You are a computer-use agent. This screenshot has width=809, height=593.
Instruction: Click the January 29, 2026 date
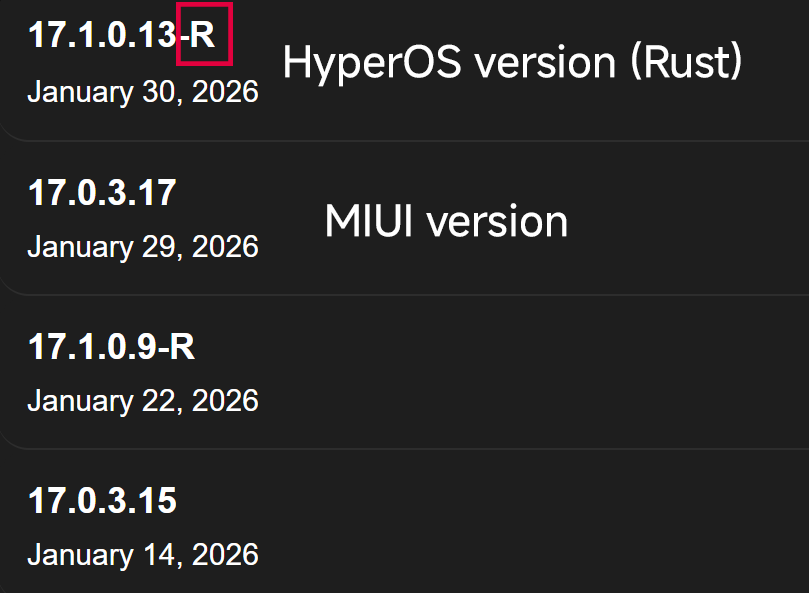coord(143,247)
